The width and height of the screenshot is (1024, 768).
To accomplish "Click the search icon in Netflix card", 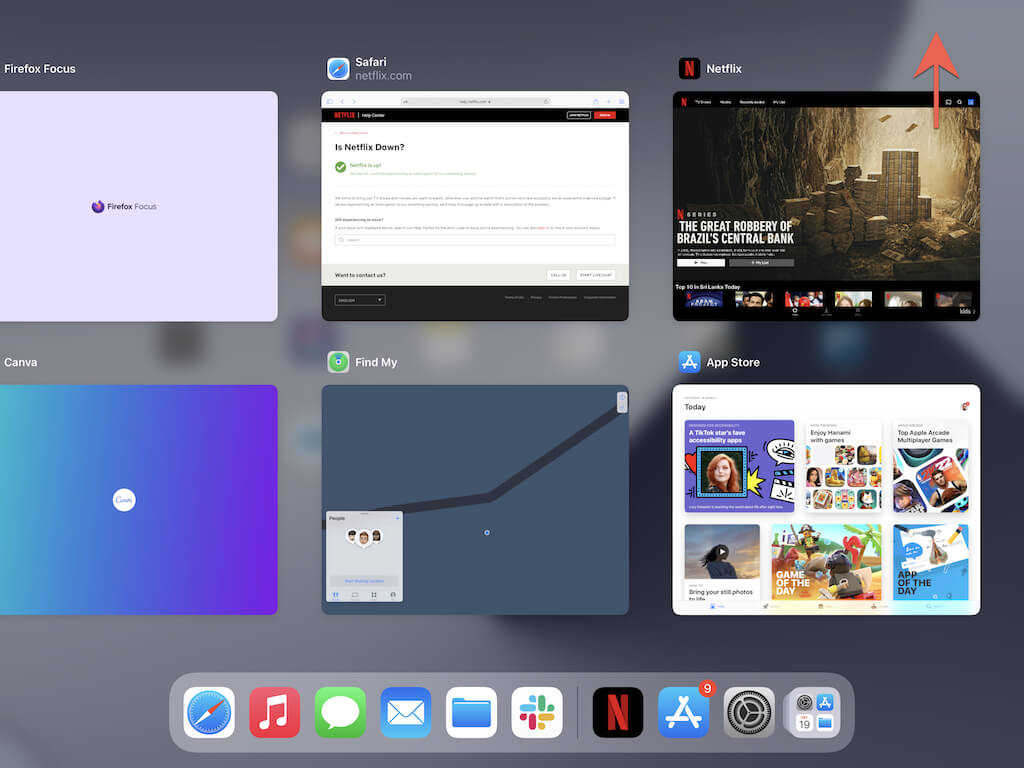I will click(x=959, y=102).
